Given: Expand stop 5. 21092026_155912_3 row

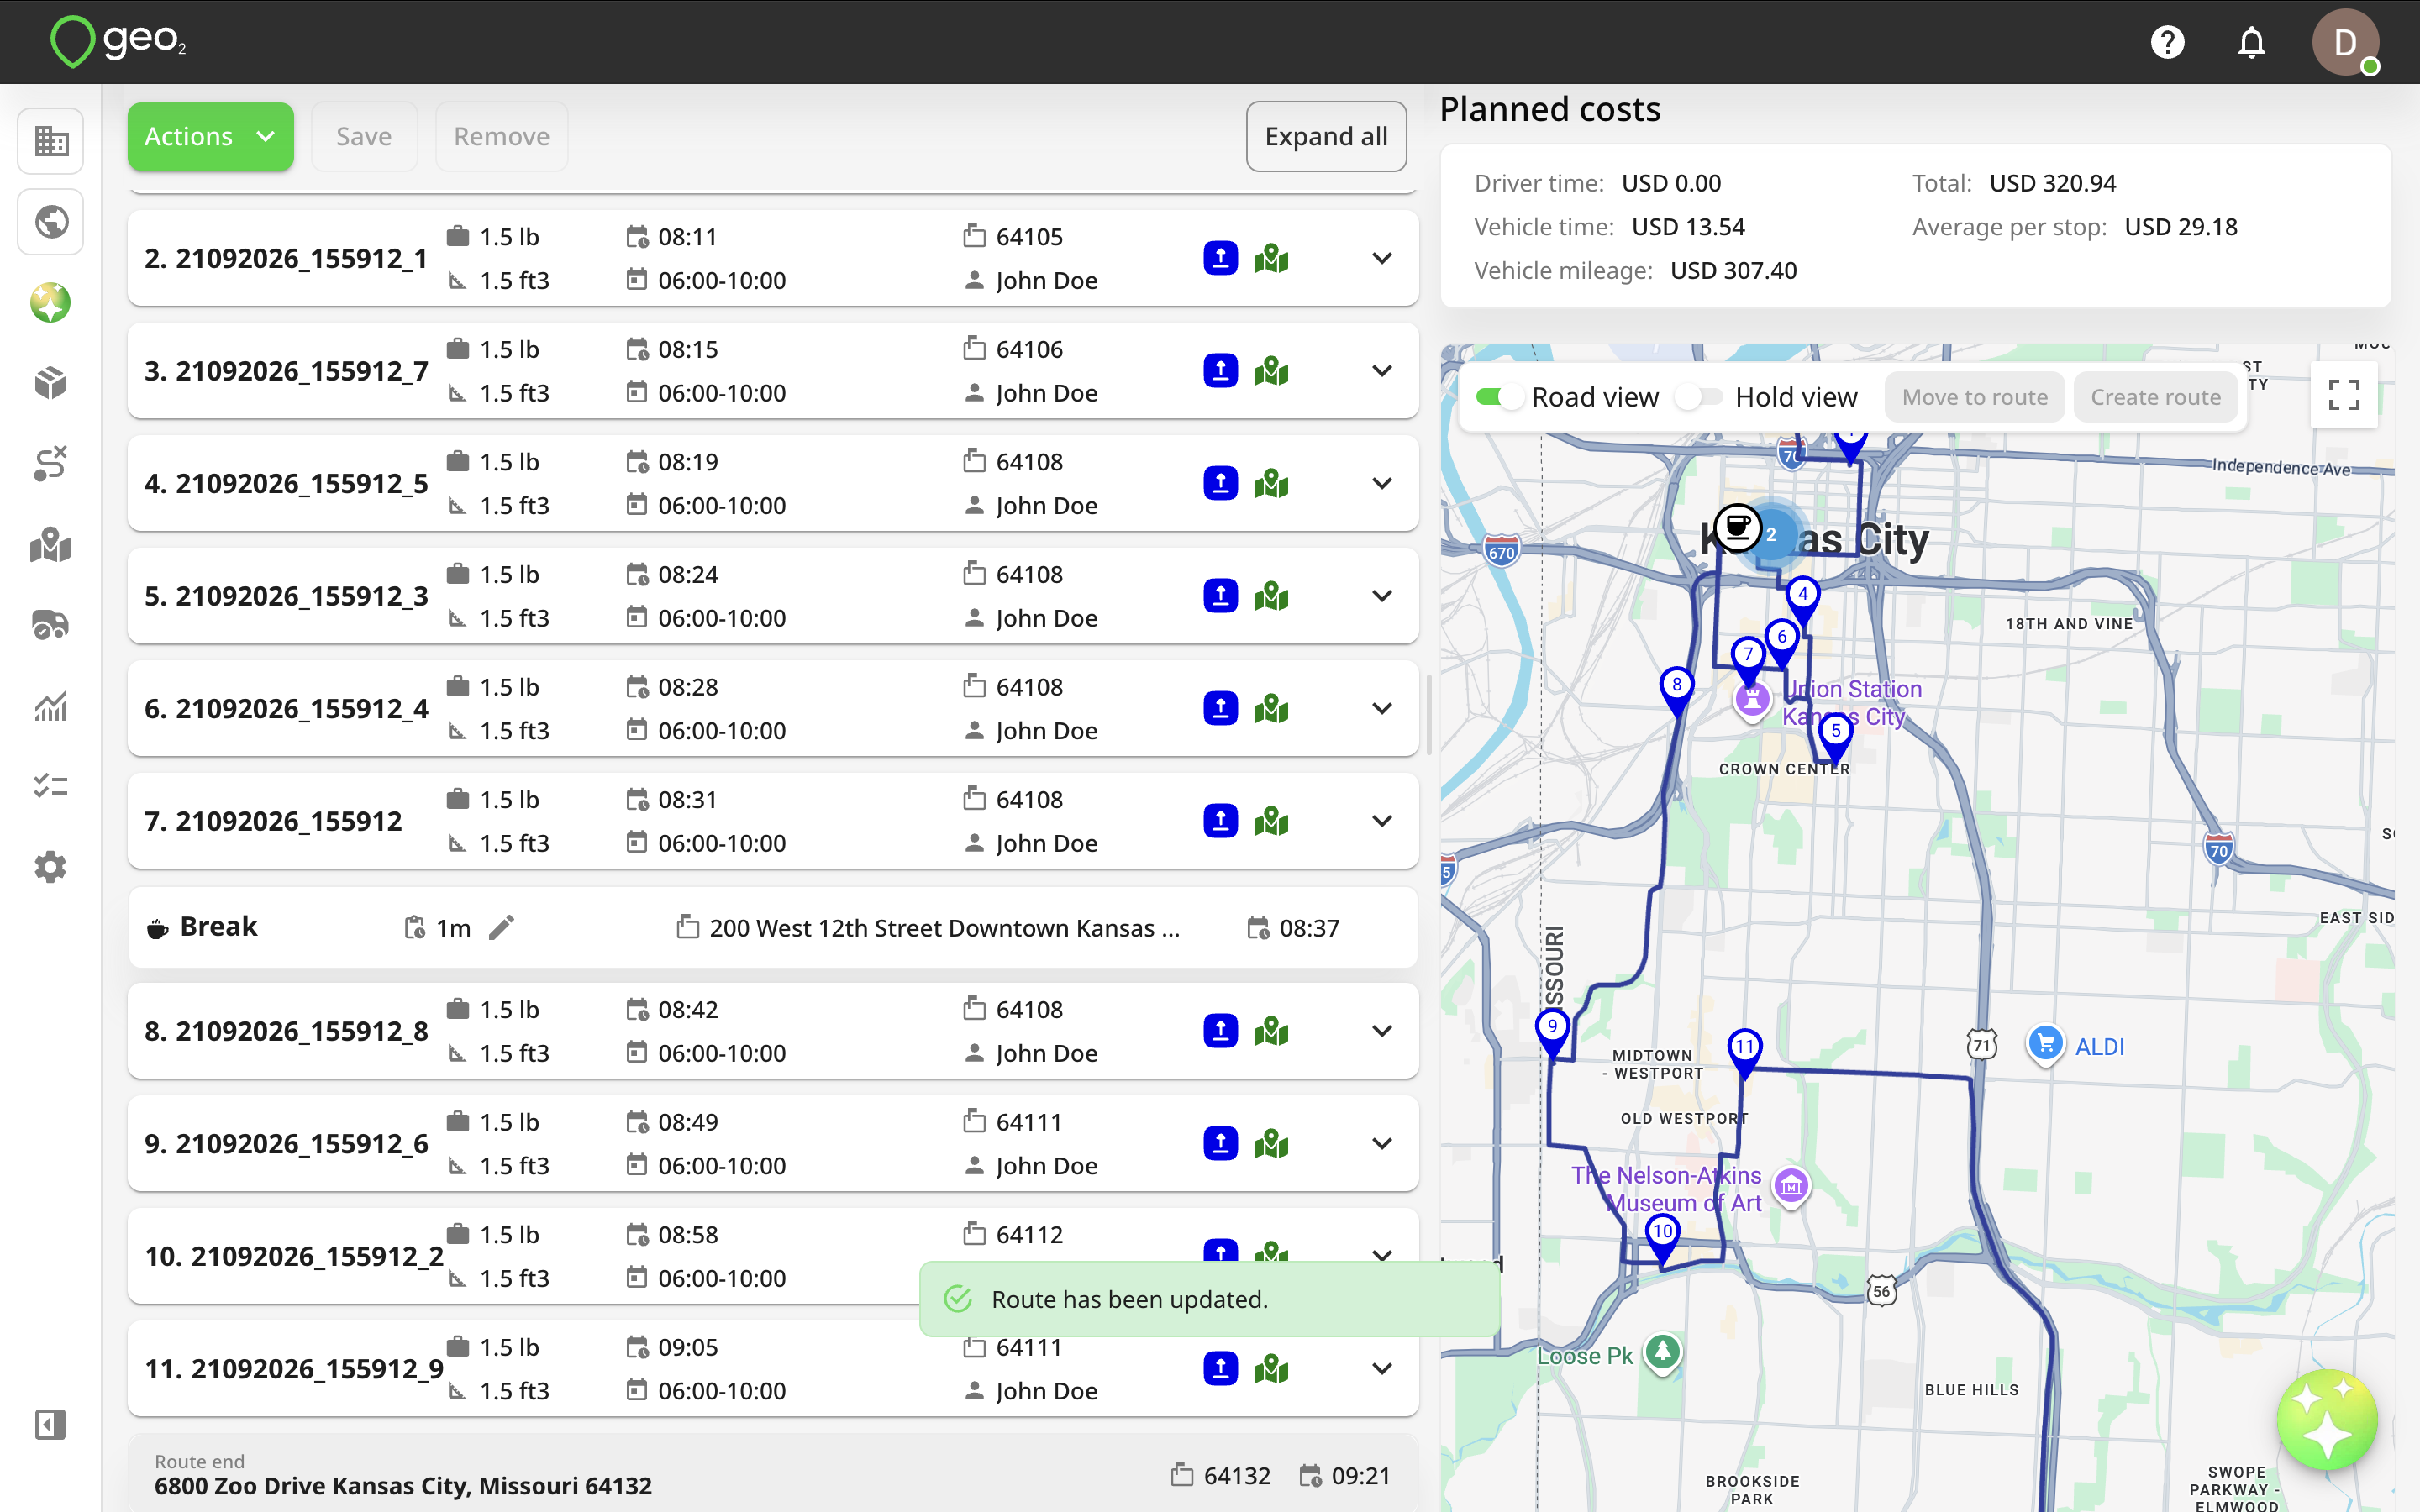Looking at the screenshot, I should (1382, 596).
